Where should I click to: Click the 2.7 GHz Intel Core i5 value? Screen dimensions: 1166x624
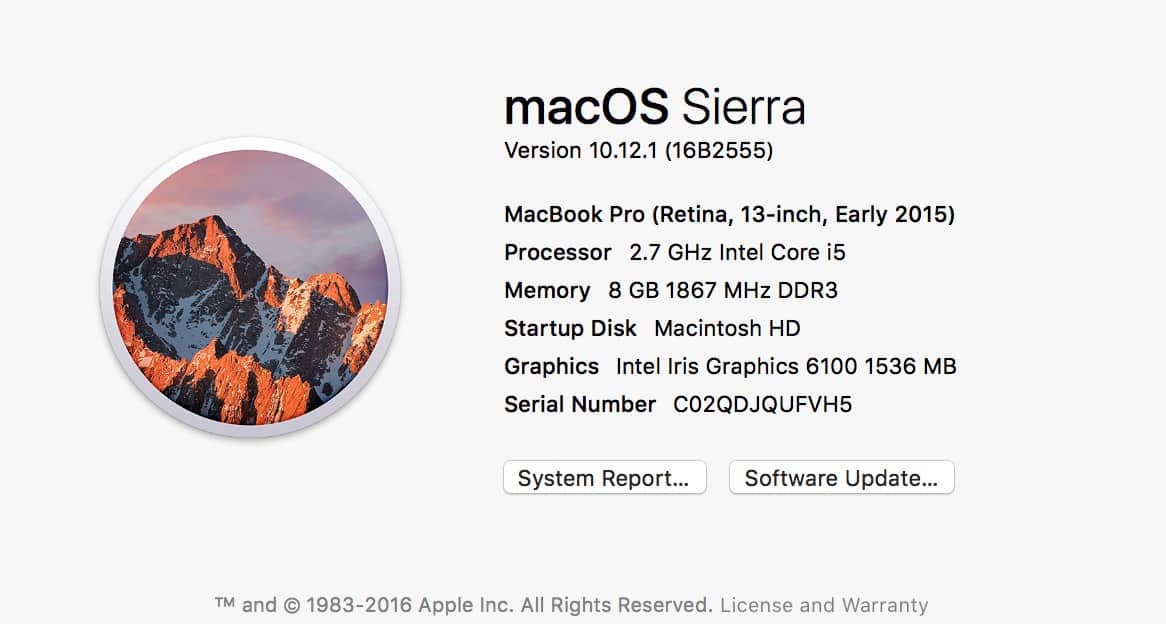click(738, 253)
